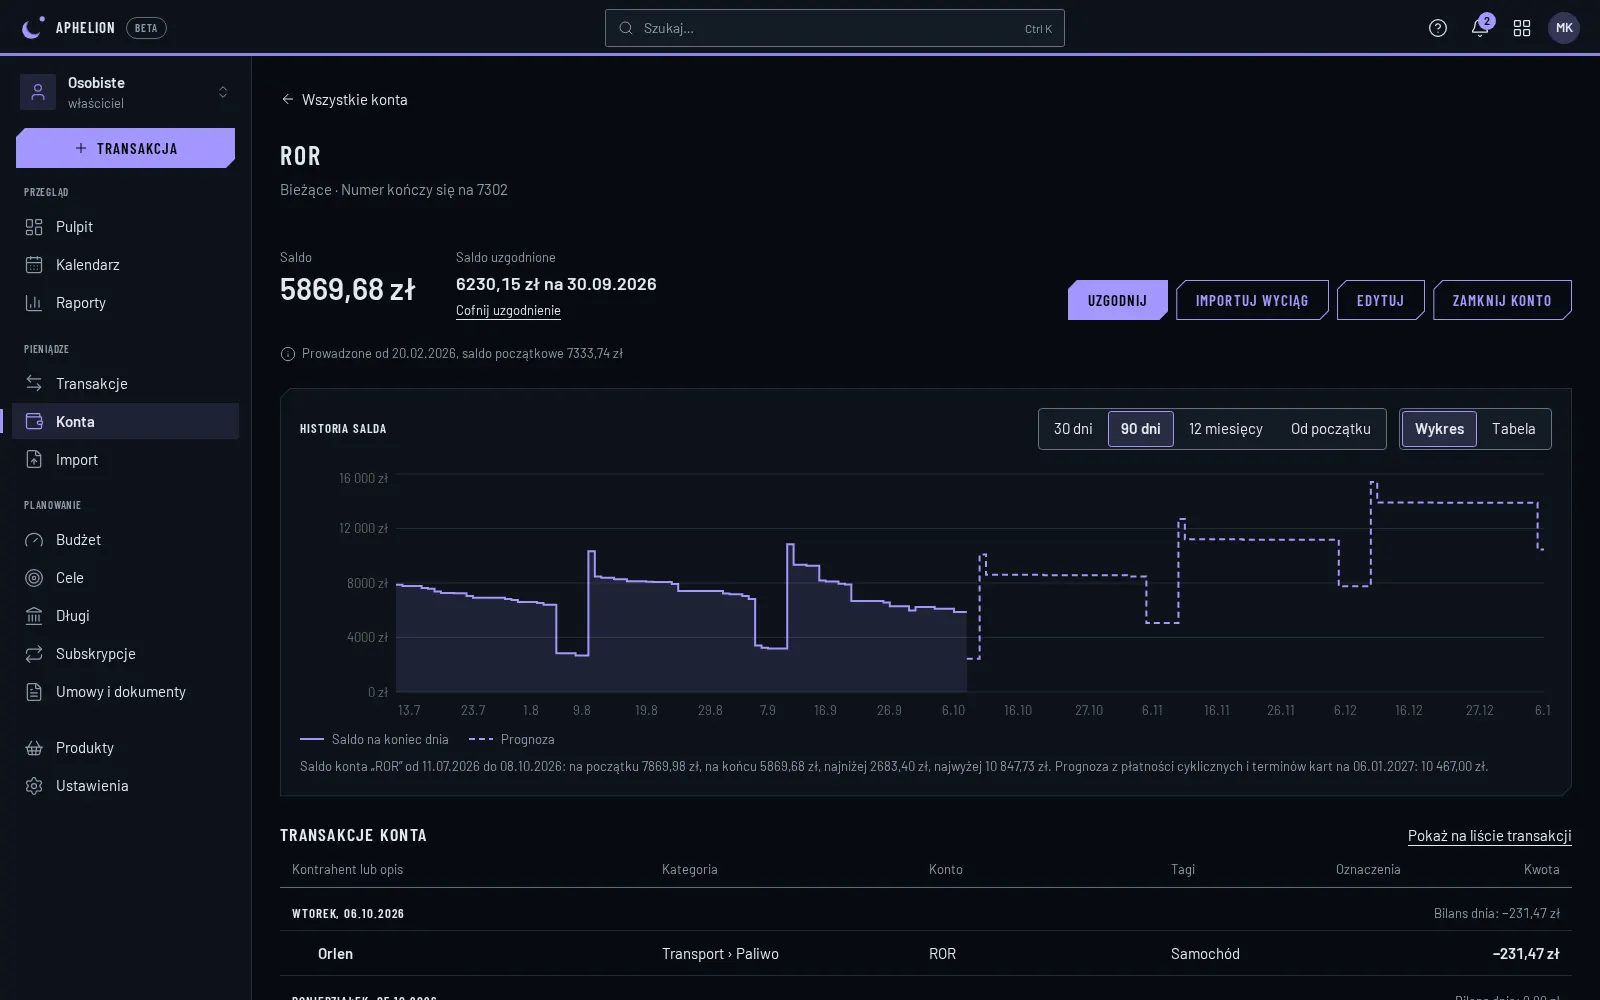Go to Wszystkie konta back link
This screenshot has height=1000, width=1600.
[344, 100]
